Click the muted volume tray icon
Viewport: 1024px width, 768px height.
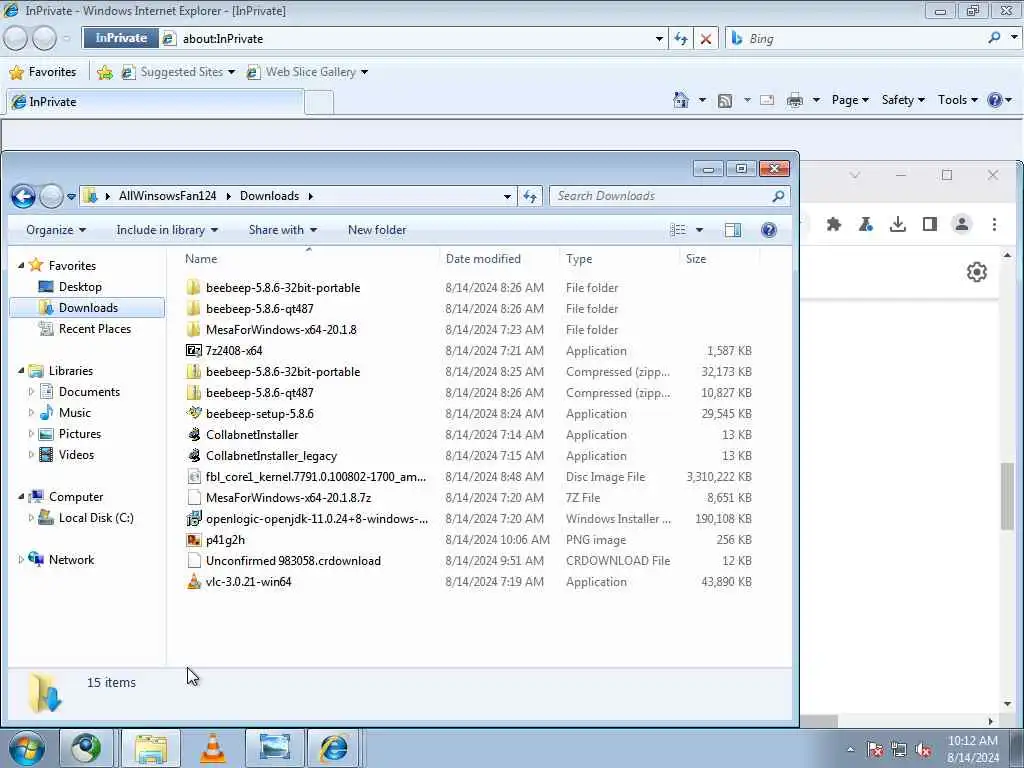[x=923, y=750]
